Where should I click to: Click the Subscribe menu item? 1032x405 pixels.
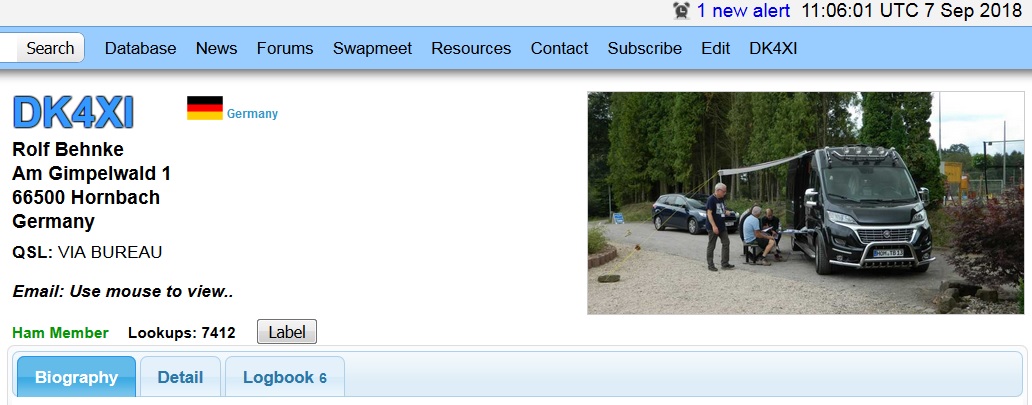click(645, 49)
